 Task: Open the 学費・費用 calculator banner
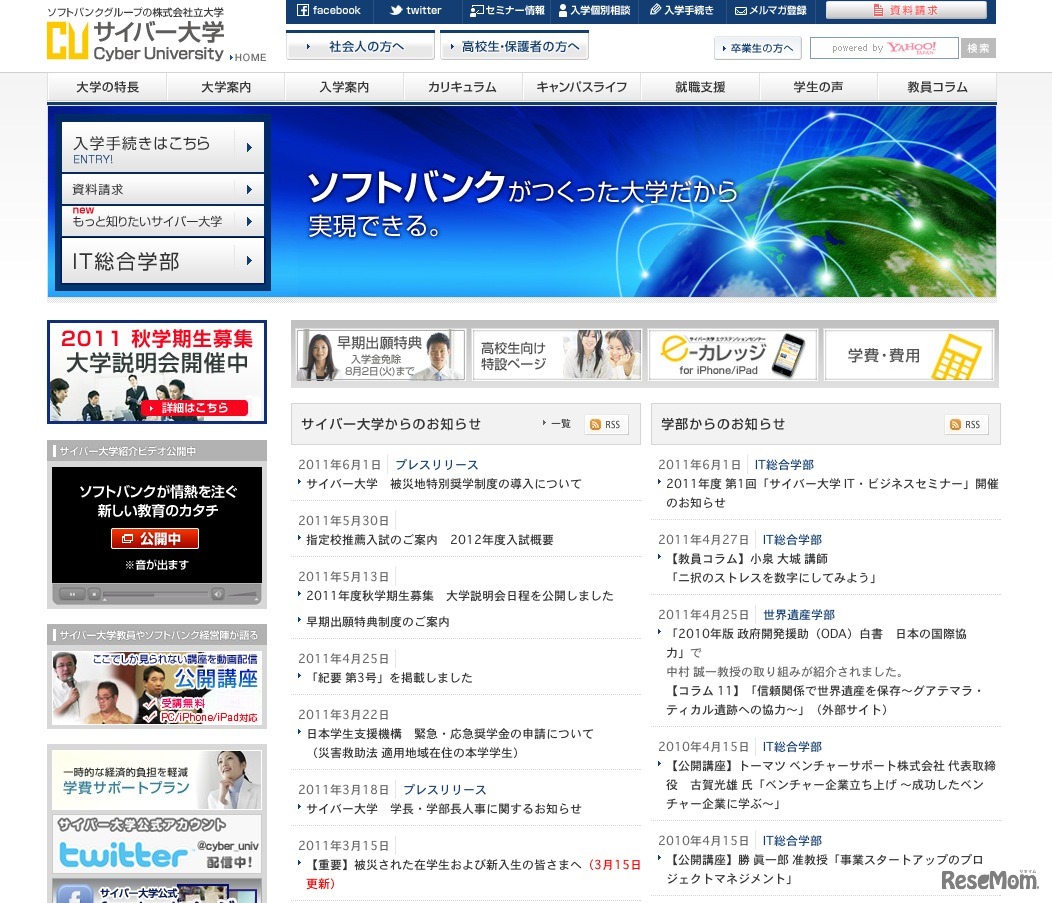tap(908, 355)
